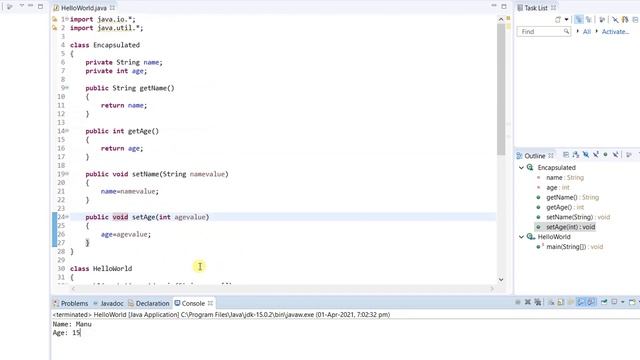
Task: Collapse the Encapsulated class in Outline
Action: pos(521,167)
